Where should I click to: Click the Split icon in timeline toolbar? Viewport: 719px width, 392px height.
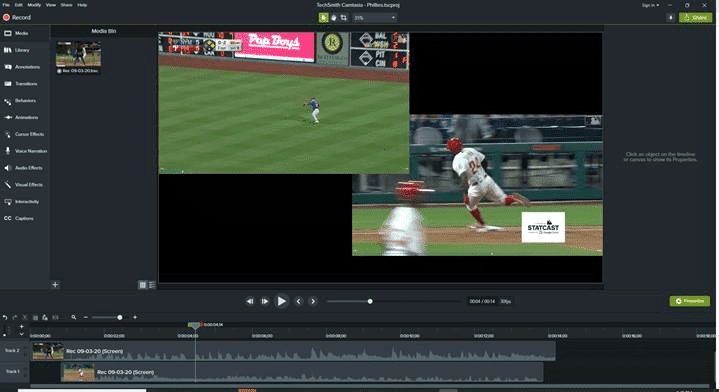(x=55, y=317)
